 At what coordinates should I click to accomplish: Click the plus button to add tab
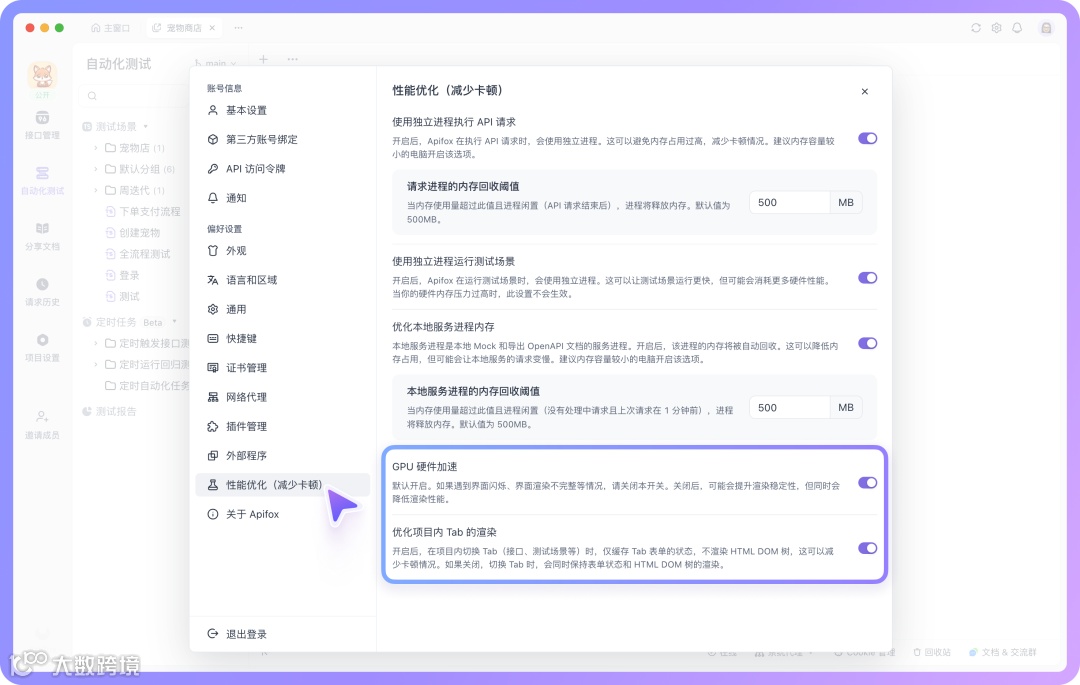click(263, 59)
